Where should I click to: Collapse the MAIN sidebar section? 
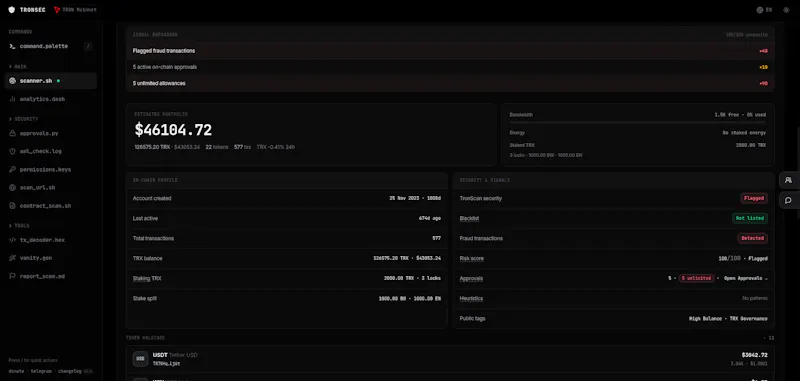point(18,67)
